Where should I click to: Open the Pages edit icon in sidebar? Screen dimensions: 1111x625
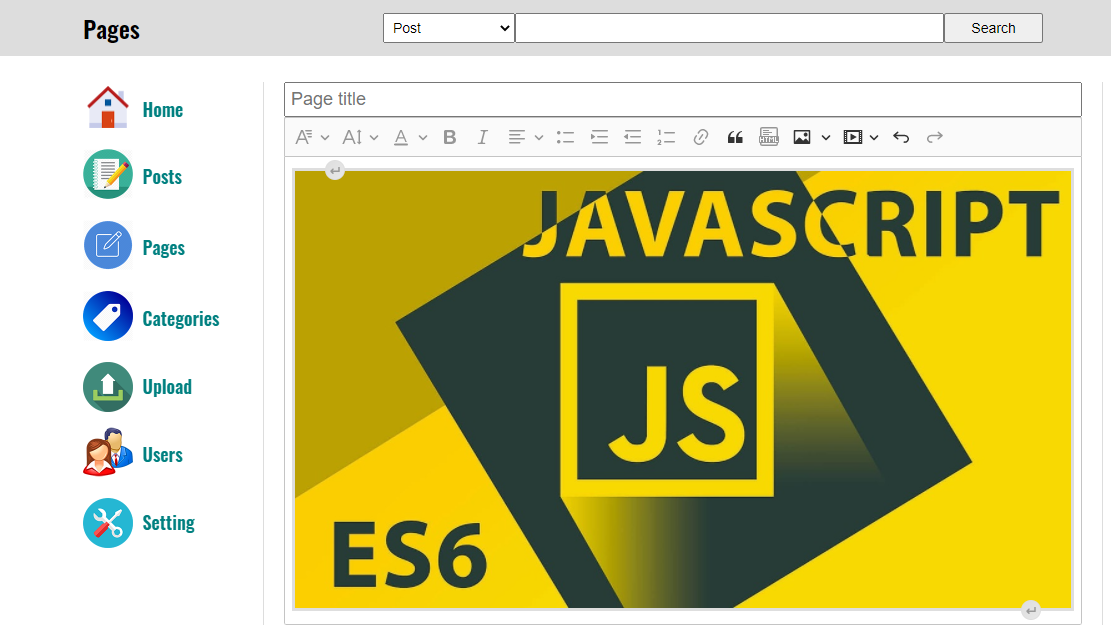tap(108, 245)
